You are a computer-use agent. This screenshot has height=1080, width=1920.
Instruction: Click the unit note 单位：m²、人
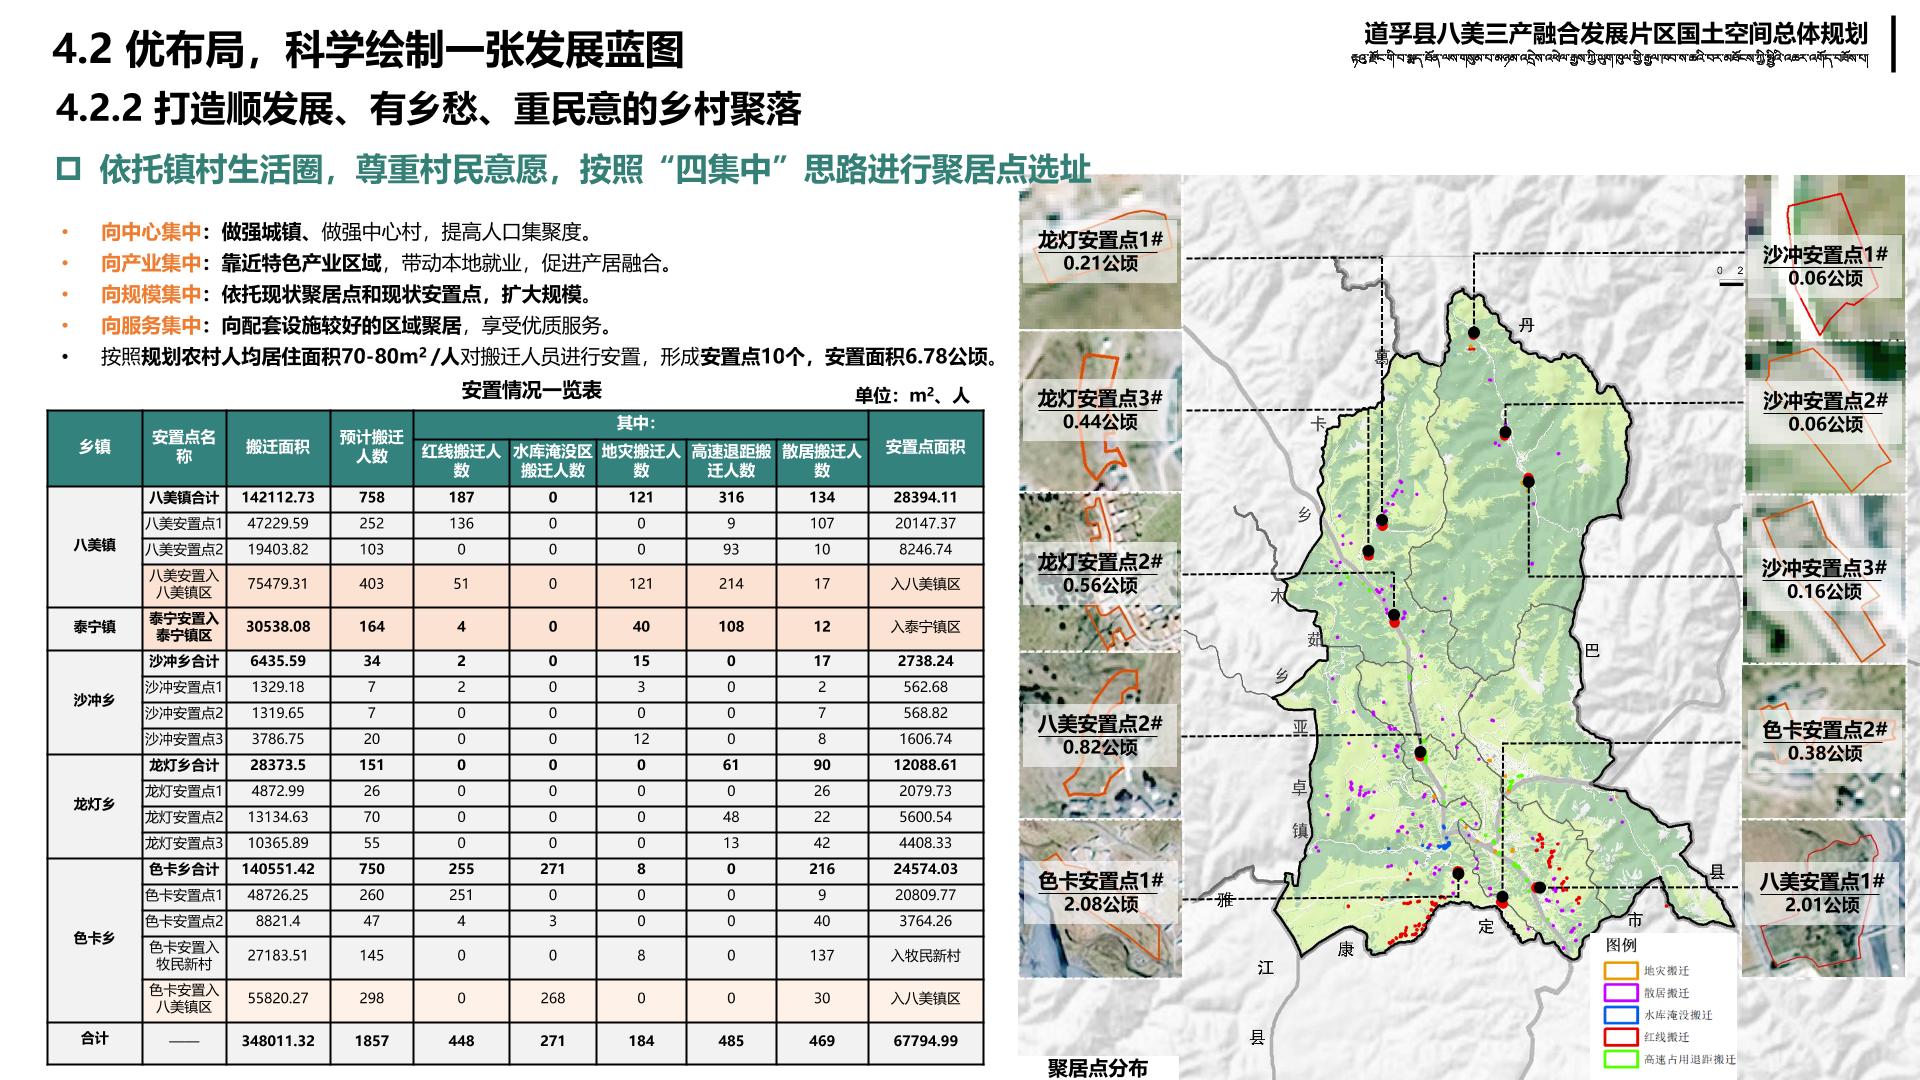(x=912, y=396)
